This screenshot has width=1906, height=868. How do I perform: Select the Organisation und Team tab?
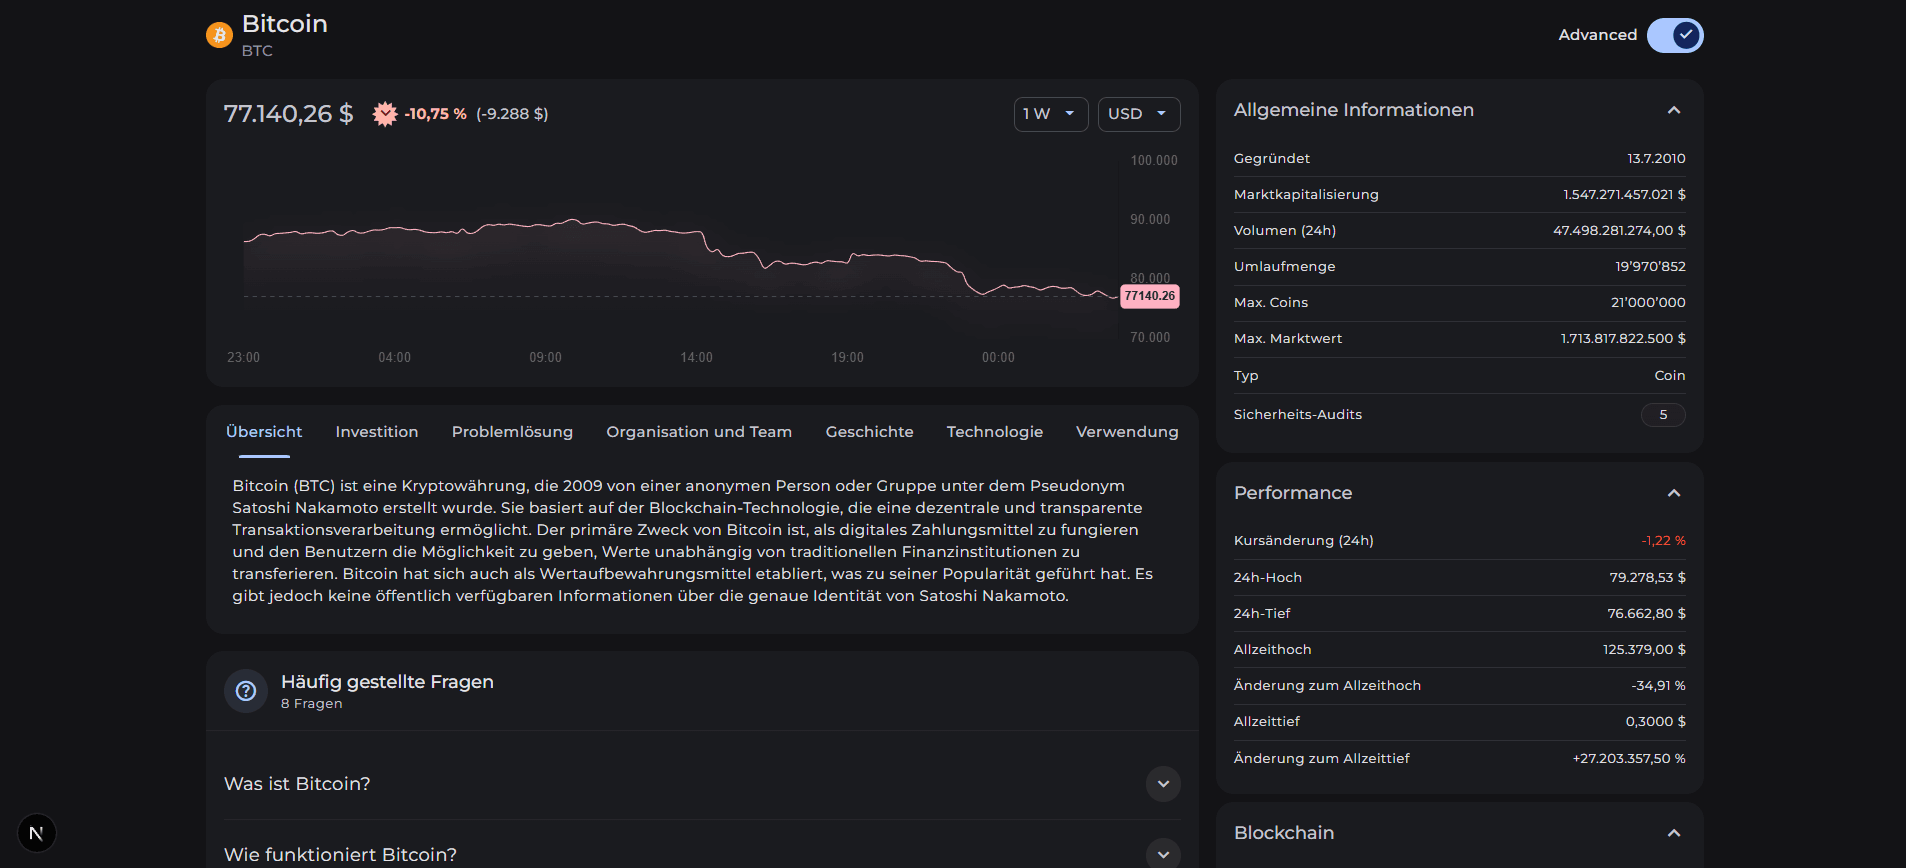pyautogui.click(x=699, y=432)
